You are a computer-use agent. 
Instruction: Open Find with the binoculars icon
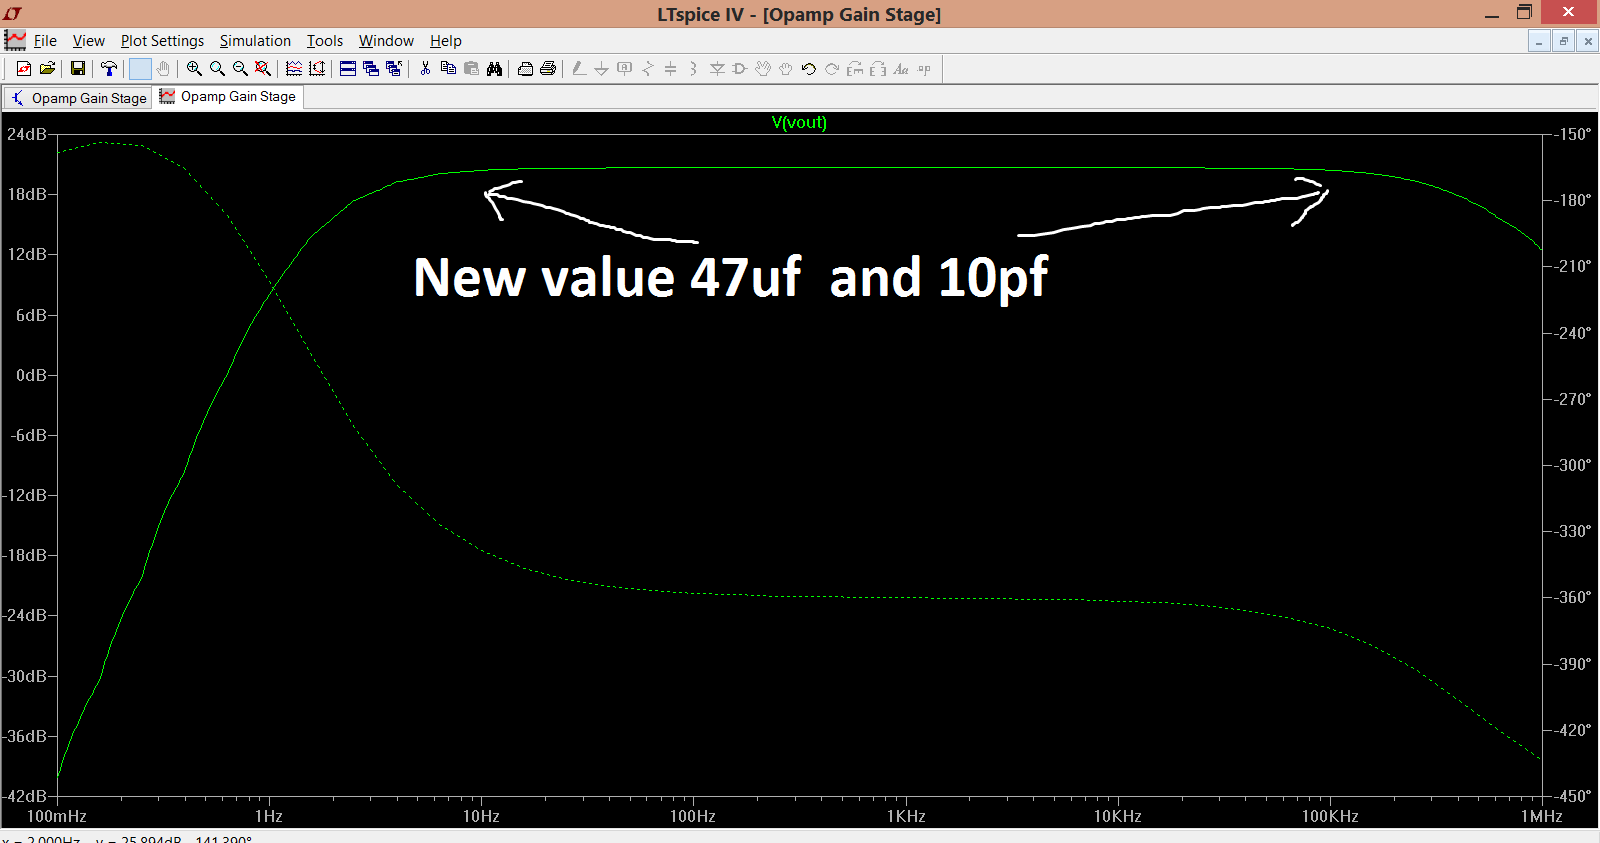pos(494,68)
